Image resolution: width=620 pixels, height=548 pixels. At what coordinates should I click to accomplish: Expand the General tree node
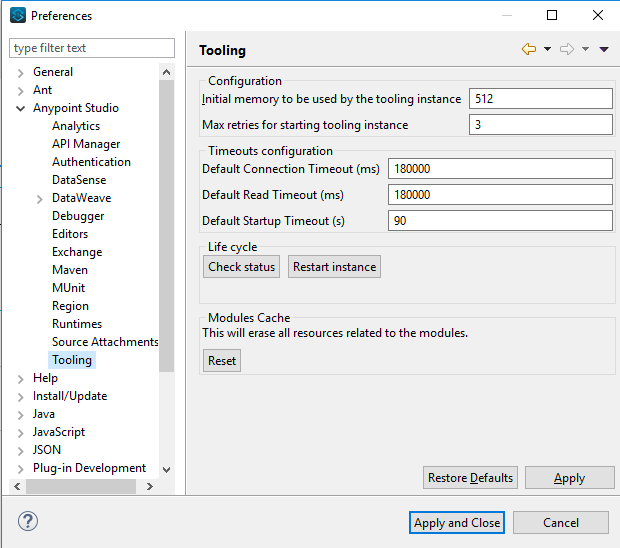(21, 73)
